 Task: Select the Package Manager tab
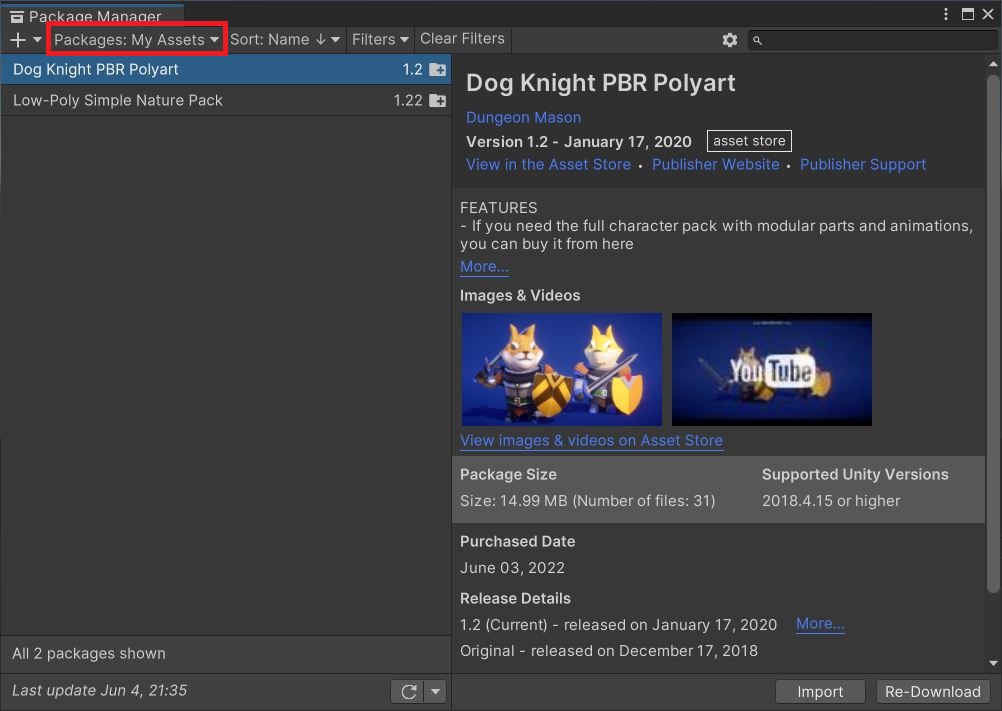click(x=93, y=15)
